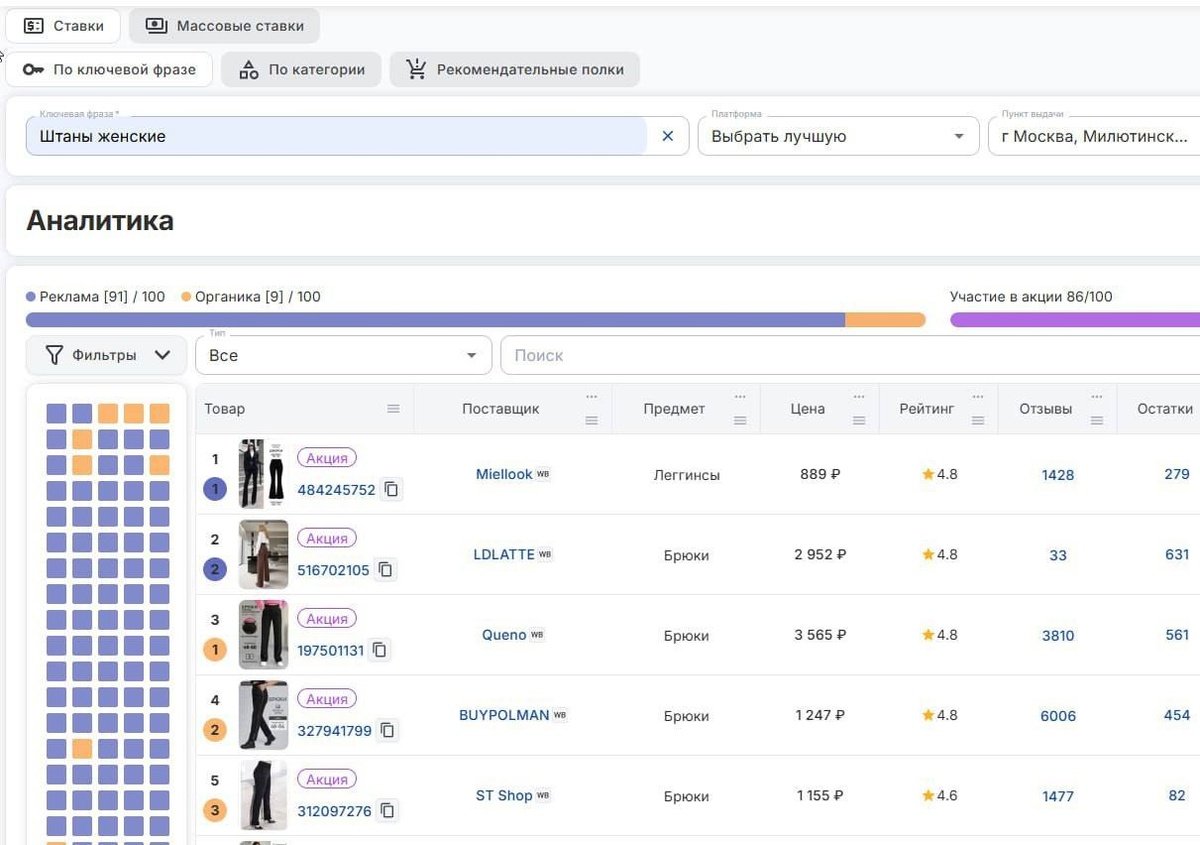Select the По ключевой фразе tab
1200x845 pixels.
109,70
